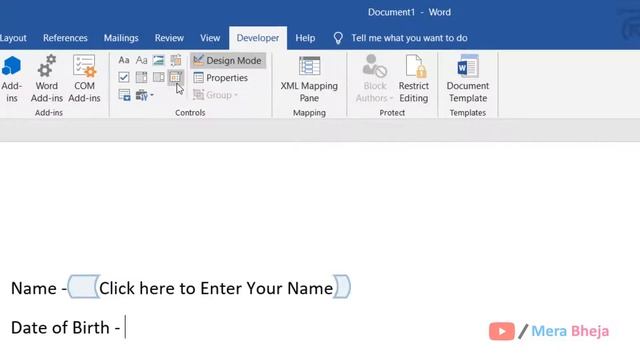Open the XML Mapping Pane

coord(309,79)
